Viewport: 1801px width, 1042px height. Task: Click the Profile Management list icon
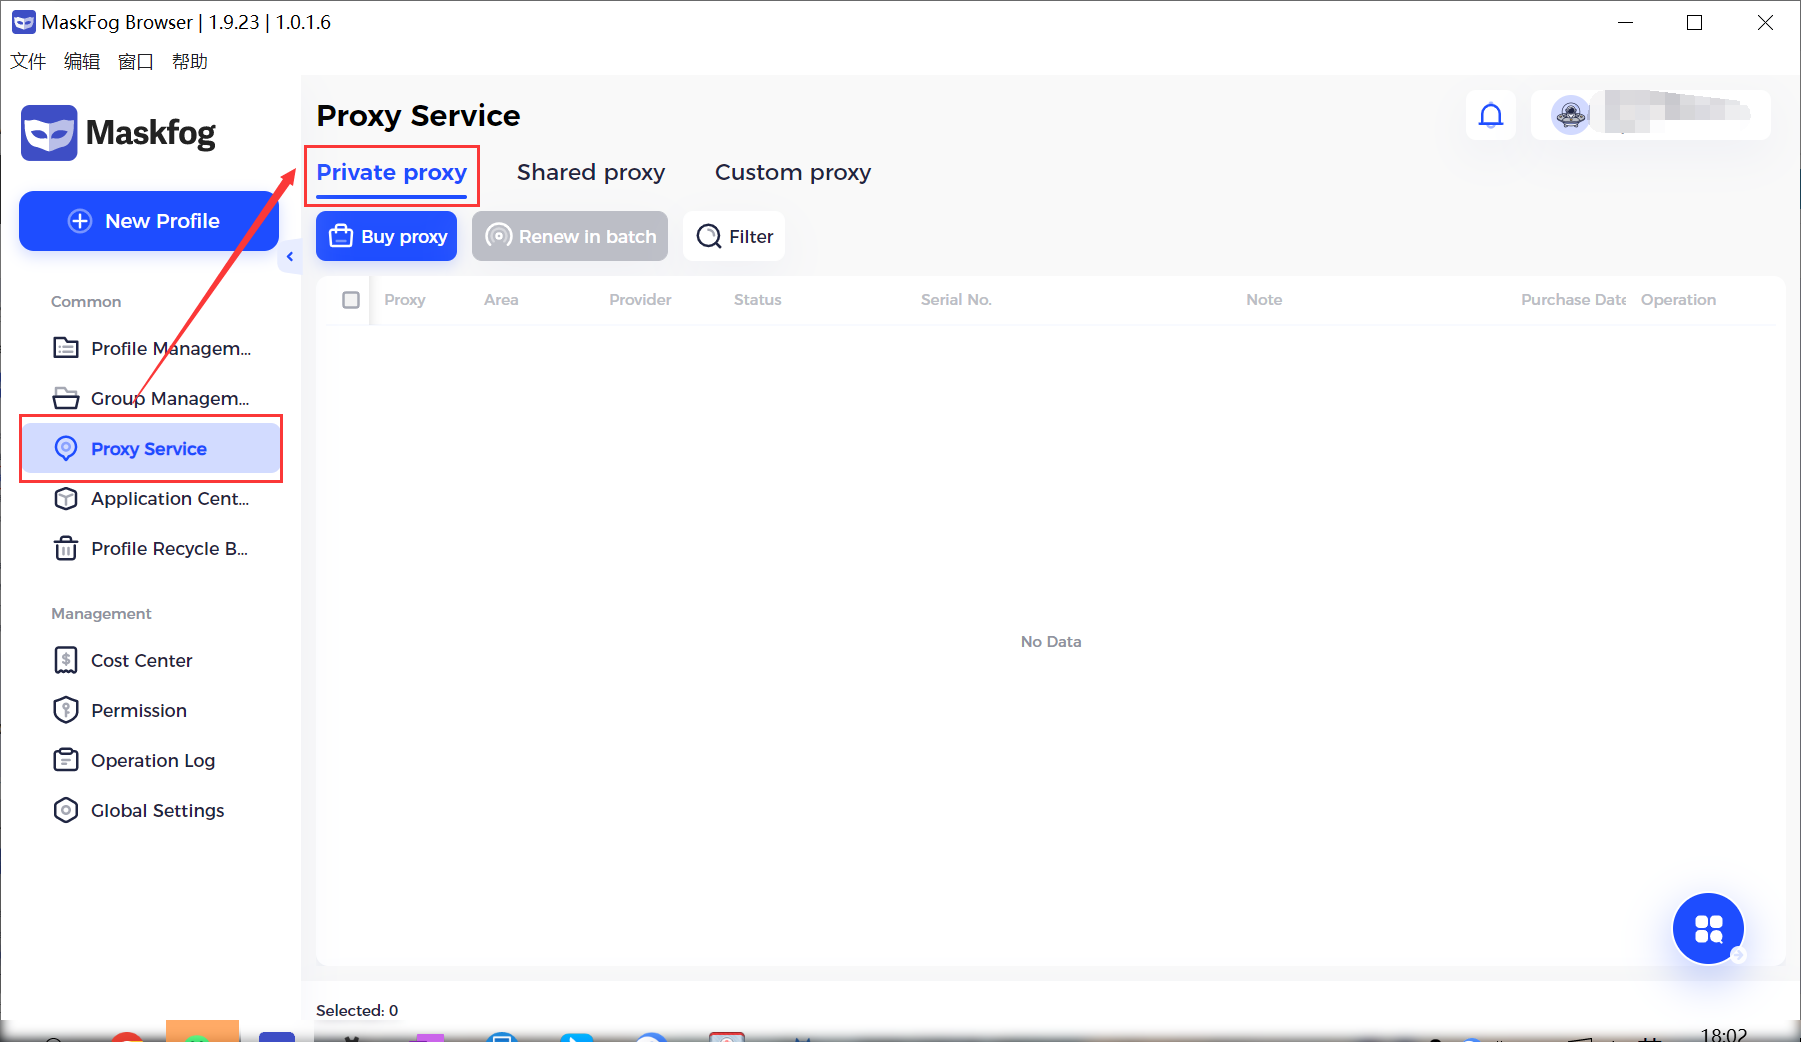[x=66, y=348]
